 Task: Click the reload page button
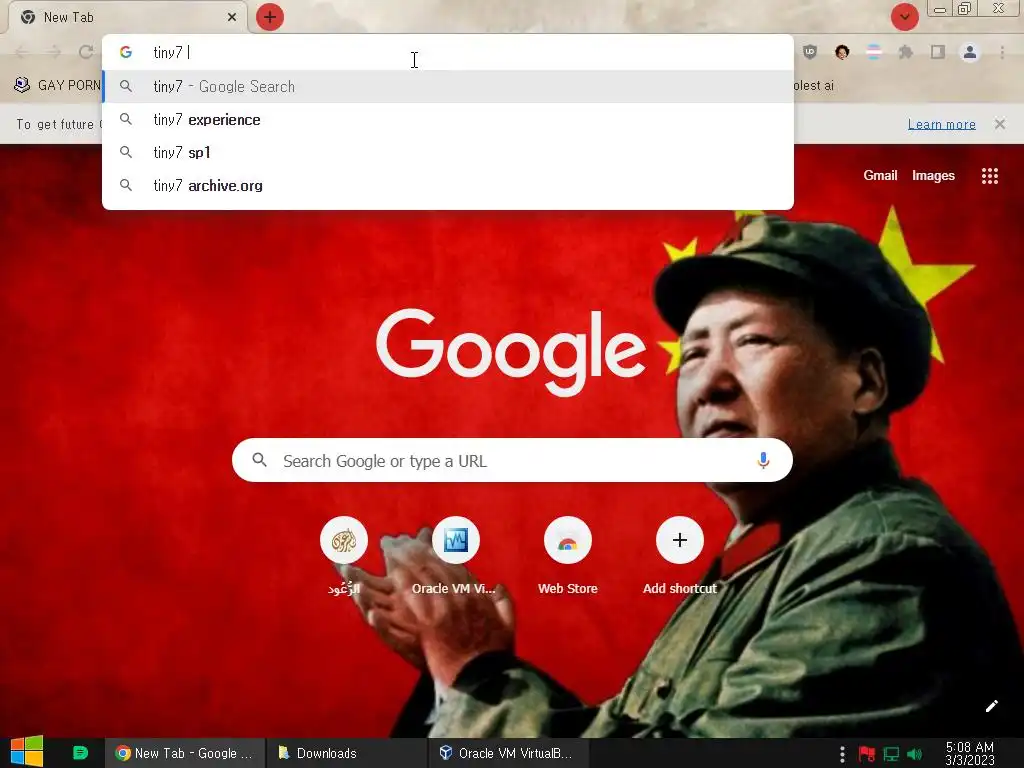click(86, 52)
